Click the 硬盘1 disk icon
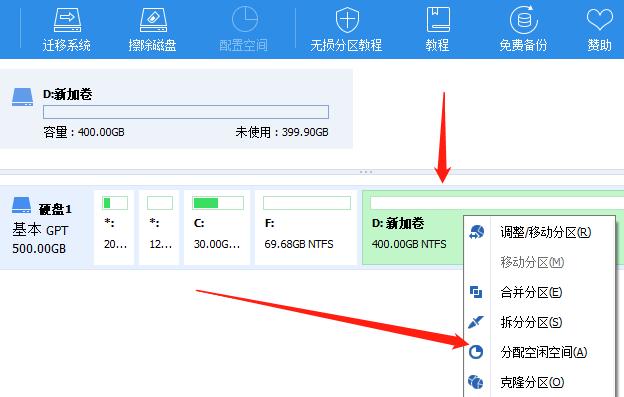624x397 pixels. [x=21, y=205]
